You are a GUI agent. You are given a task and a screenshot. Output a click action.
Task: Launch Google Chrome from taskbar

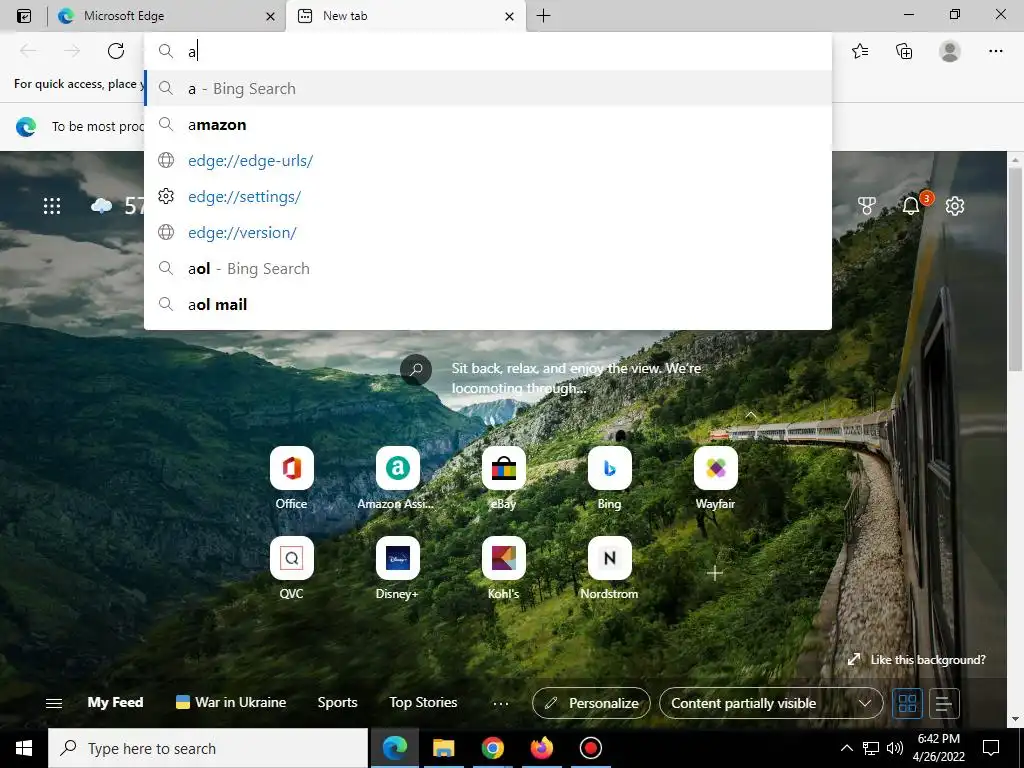coord(492,748)
